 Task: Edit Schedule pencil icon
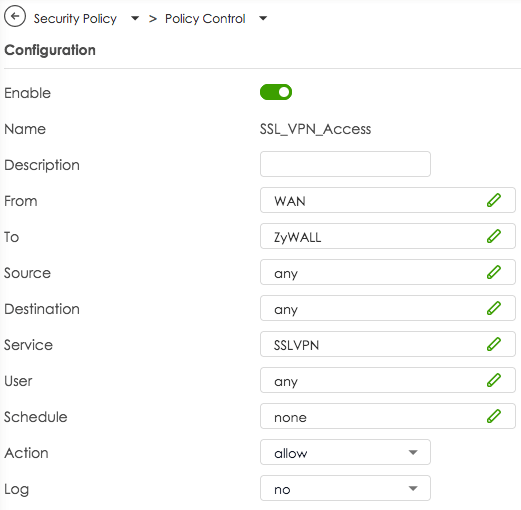[494, 416]
